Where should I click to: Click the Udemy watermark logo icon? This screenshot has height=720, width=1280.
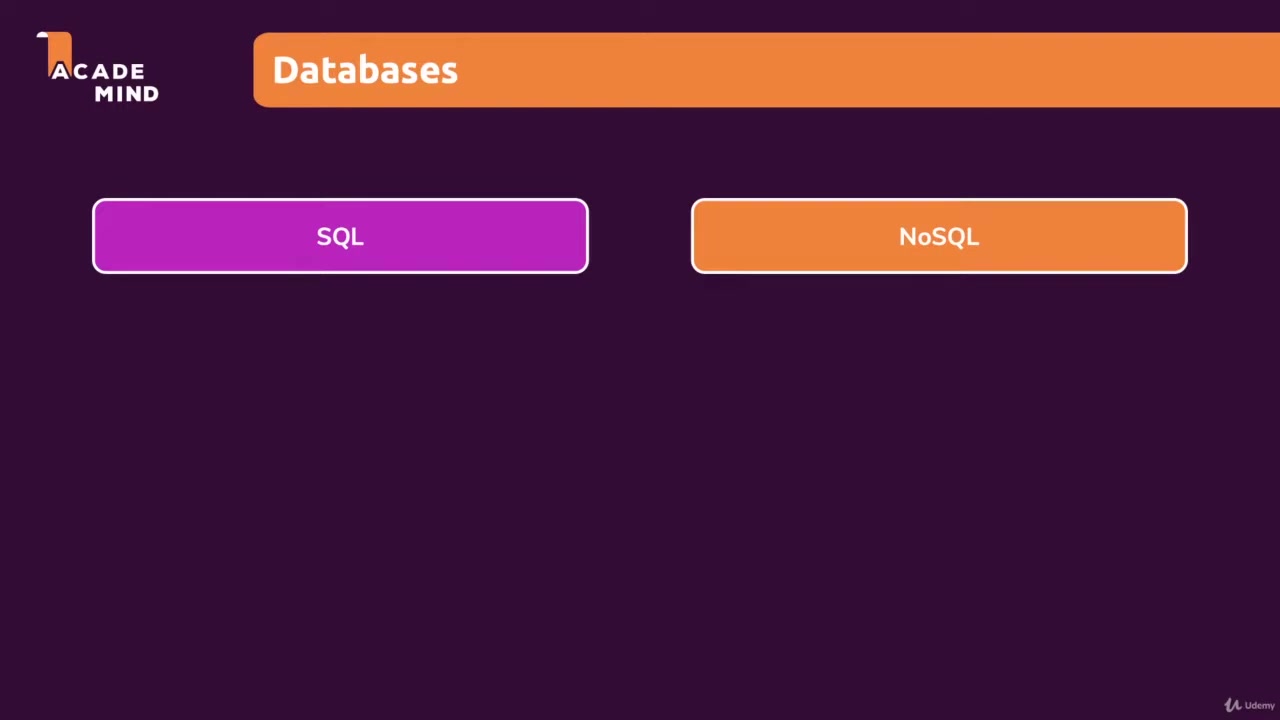coord(1233,705)
